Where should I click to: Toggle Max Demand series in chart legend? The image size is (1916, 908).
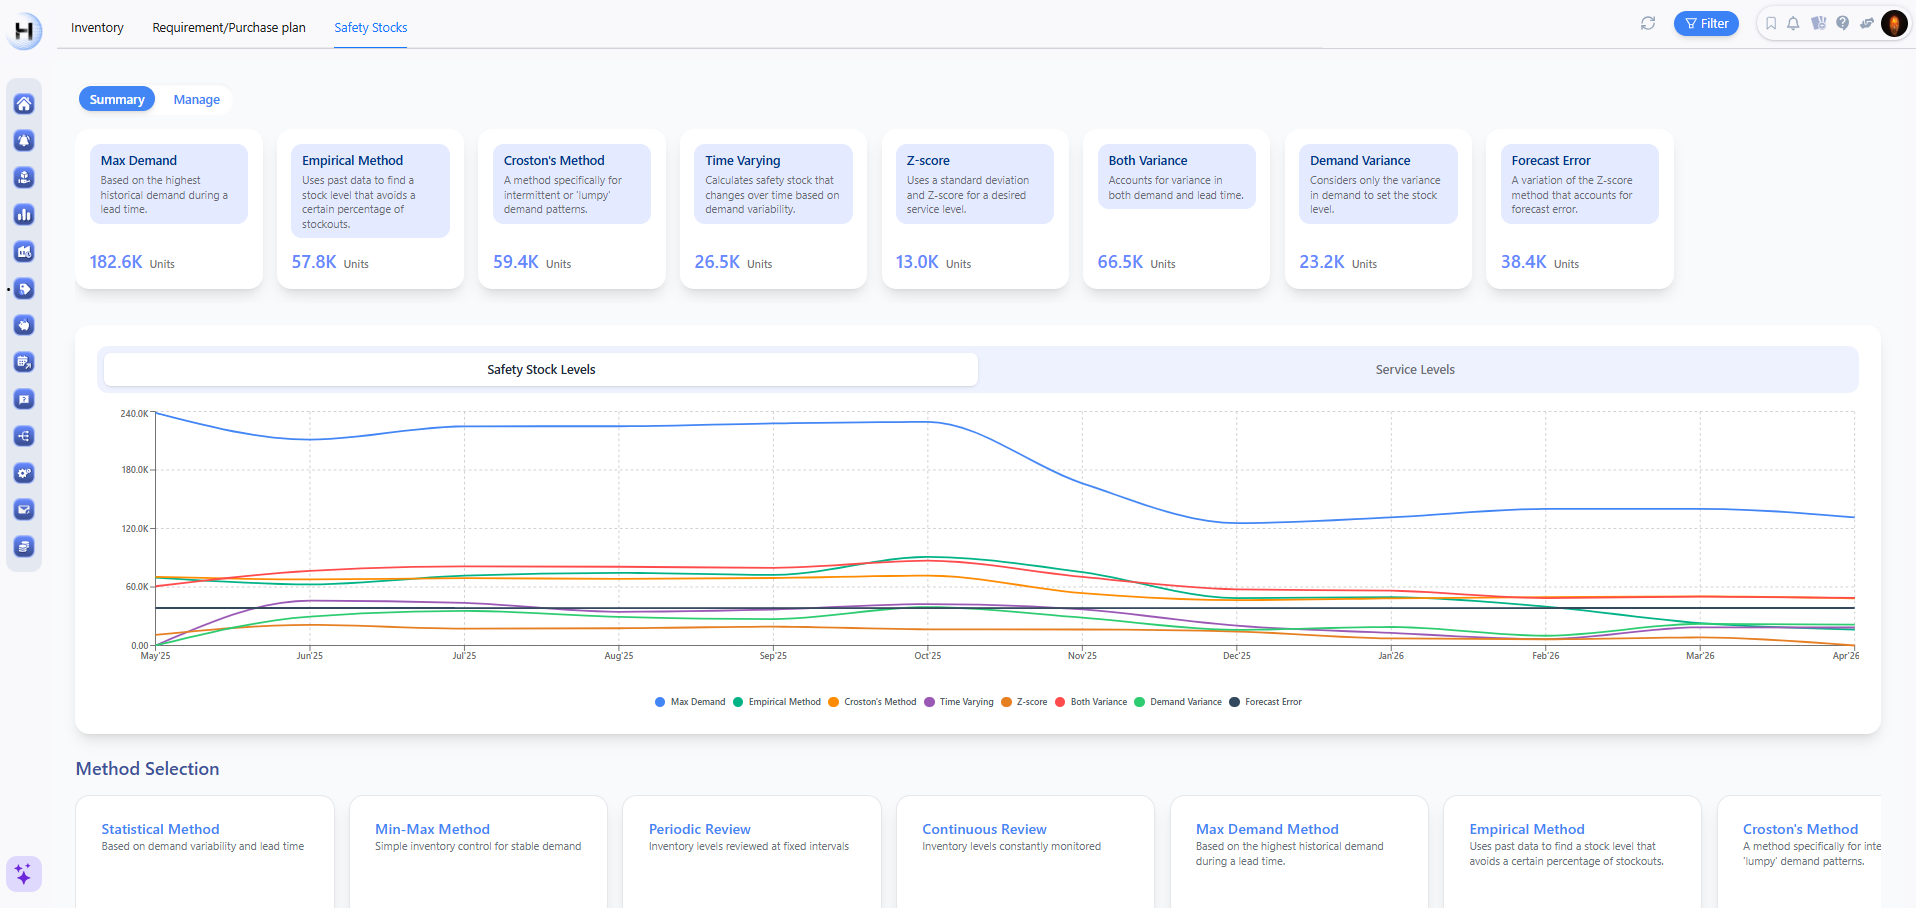[x=690, y=702]
